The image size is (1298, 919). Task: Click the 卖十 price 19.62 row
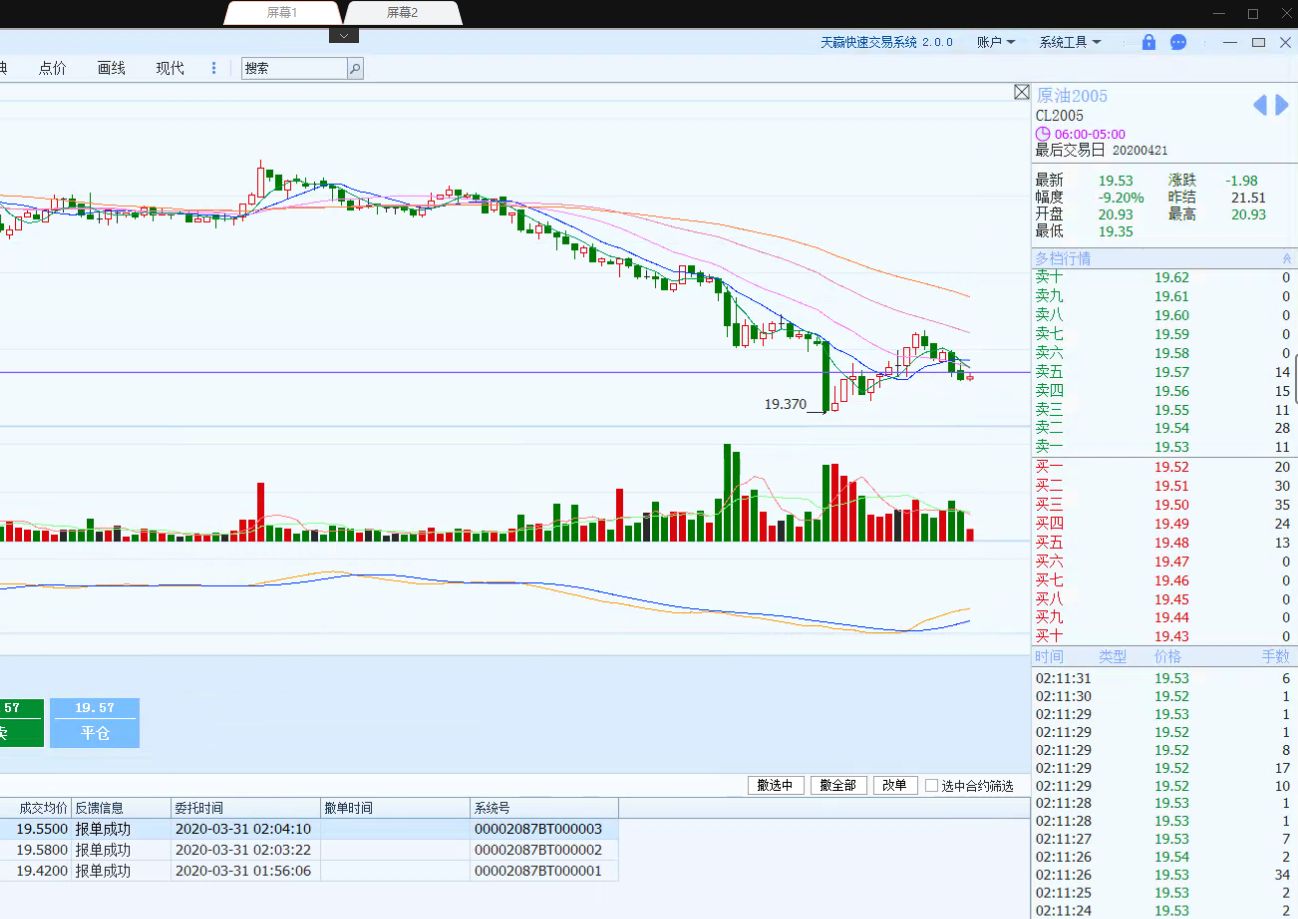pos(1164,277)
